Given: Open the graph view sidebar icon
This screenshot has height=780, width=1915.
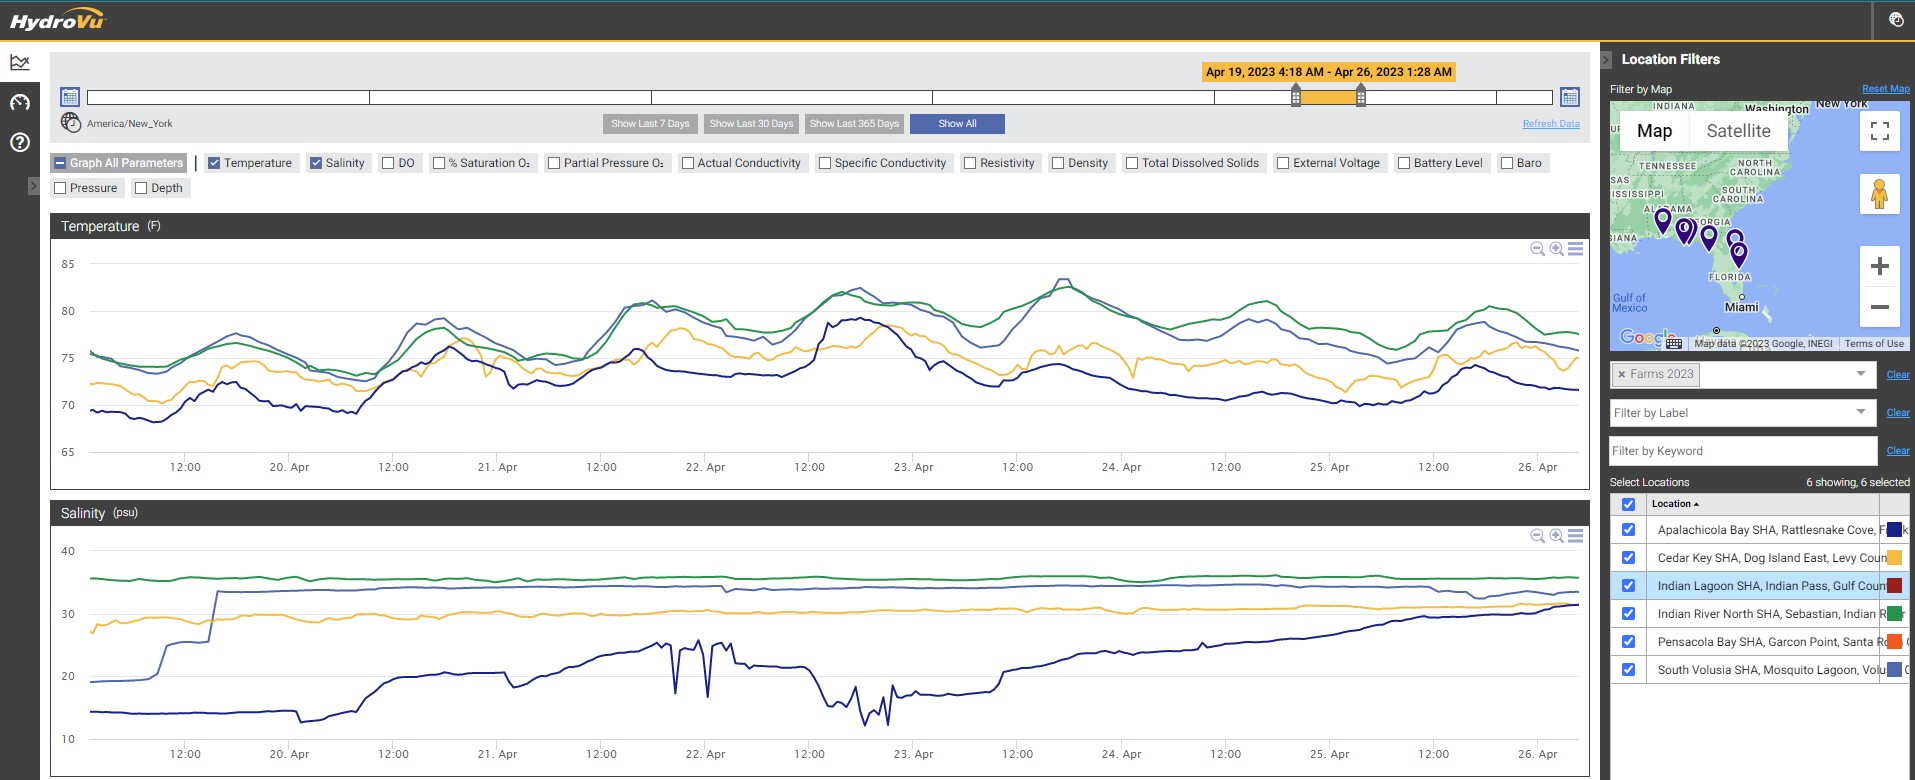Looking at the screenshot, I should pos(20,63).
